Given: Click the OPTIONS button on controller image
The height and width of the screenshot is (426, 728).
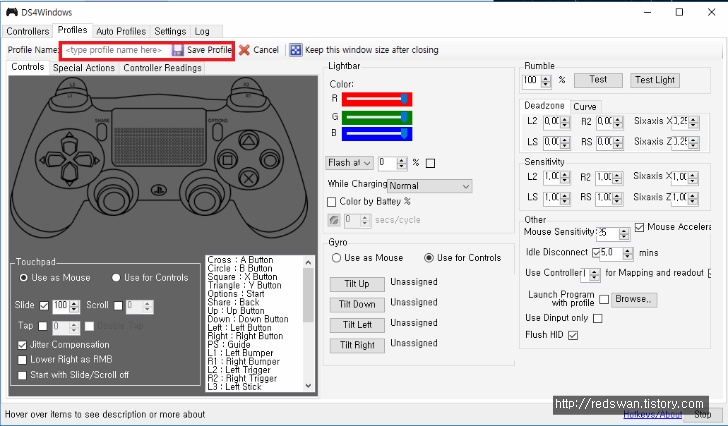Looking at the screenshot, I should [x=217, y=132].
